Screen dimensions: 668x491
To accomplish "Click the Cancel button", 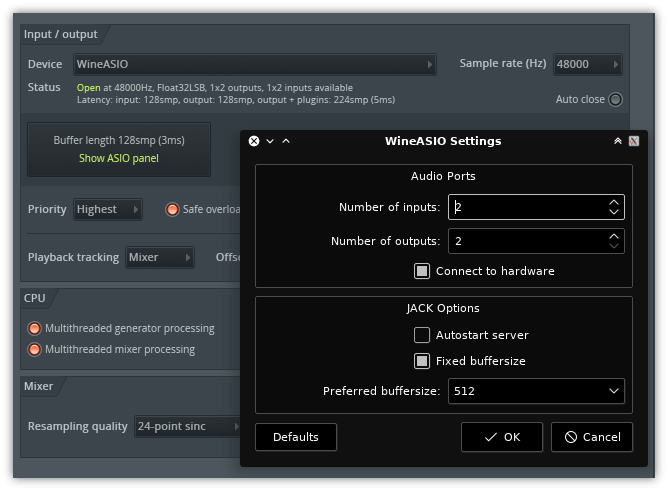I will tap(592, 437).
